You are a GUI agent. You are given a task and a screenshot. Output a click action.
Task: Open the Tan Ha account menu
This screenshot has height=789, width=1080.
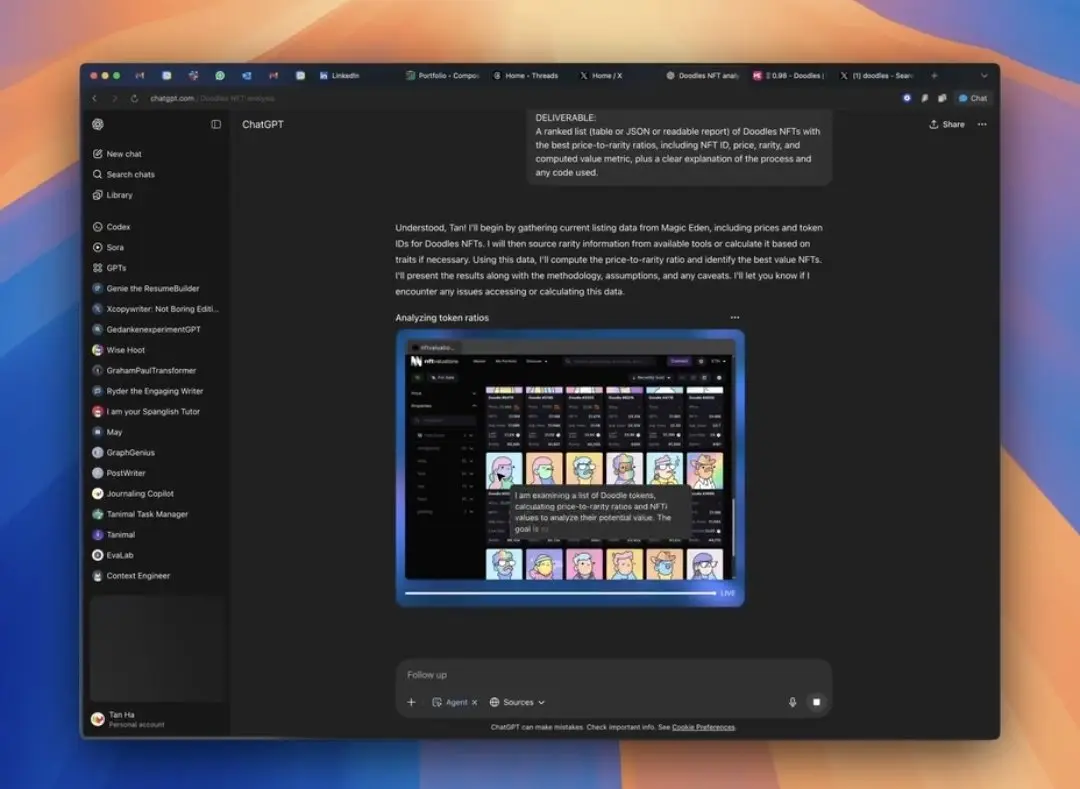coord(157,719)
